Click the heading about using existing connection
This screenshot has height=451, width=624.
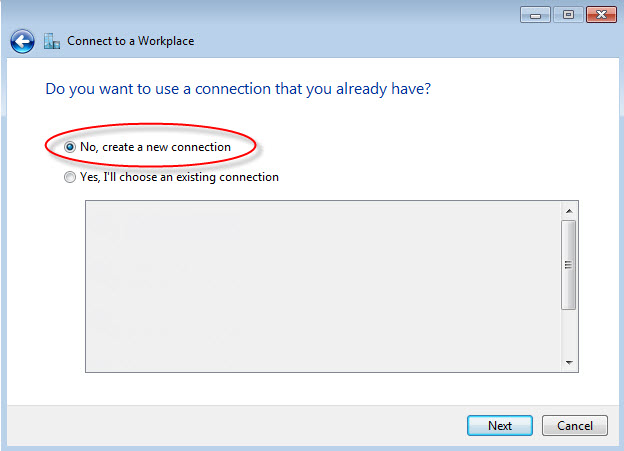[238, 89]
